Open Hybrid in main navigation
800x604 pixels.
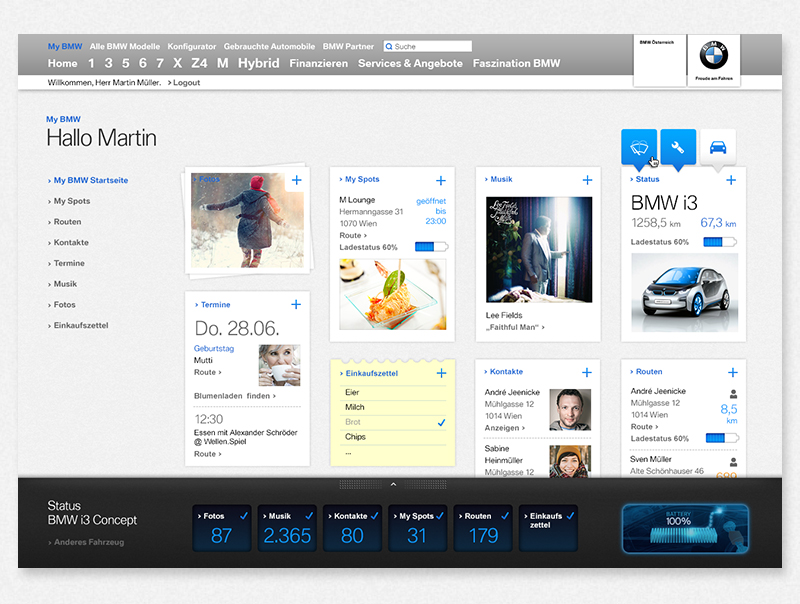point(258,63)
